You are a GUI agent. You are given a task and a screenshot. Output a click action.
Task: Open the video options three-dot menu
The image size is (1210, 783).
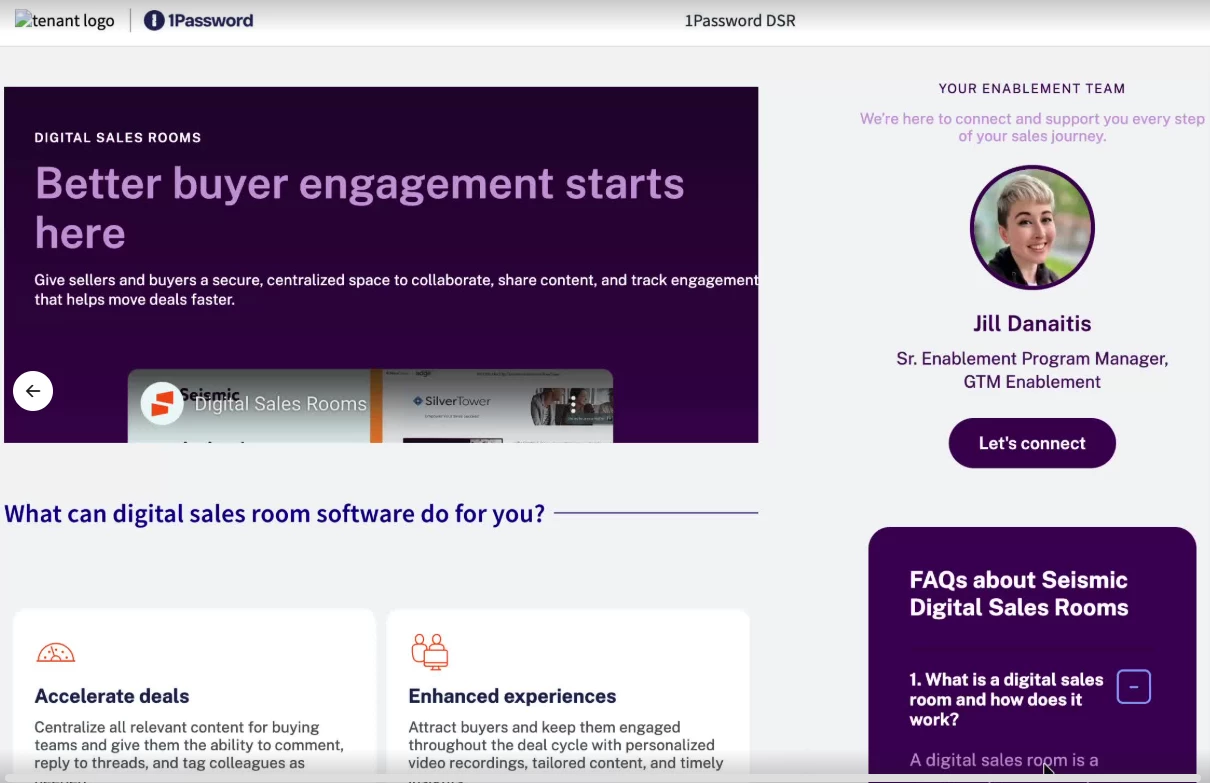click(573, 404)
